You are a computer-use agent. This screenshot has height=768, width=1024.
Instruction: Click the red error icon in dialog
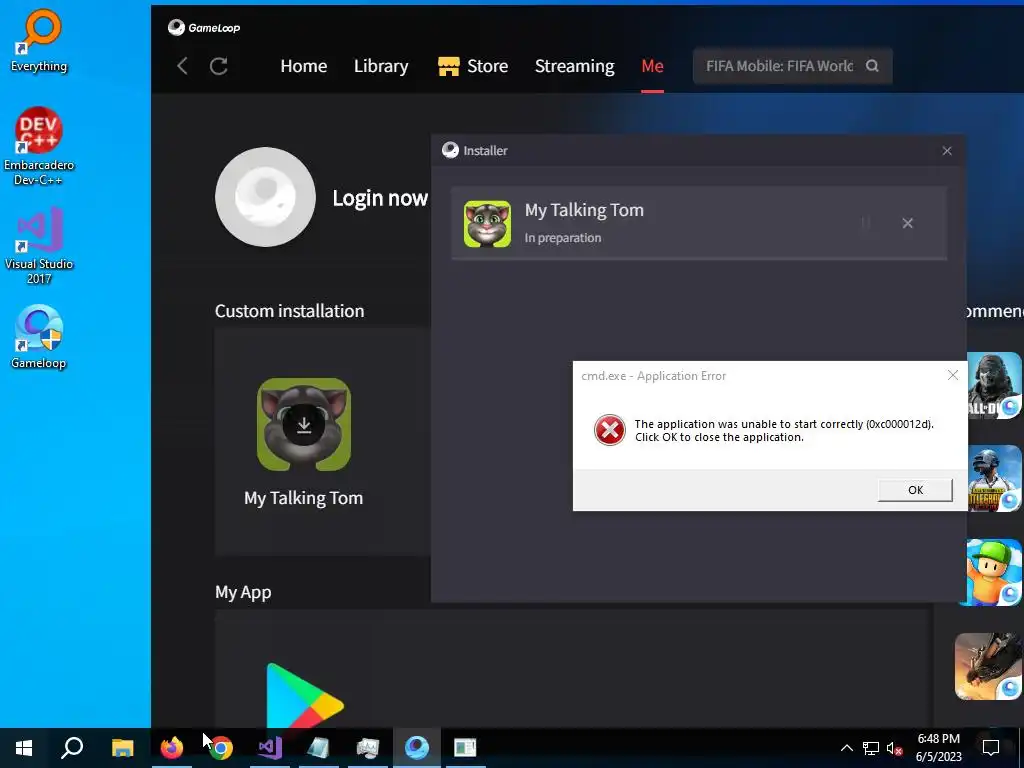(609, 430)
